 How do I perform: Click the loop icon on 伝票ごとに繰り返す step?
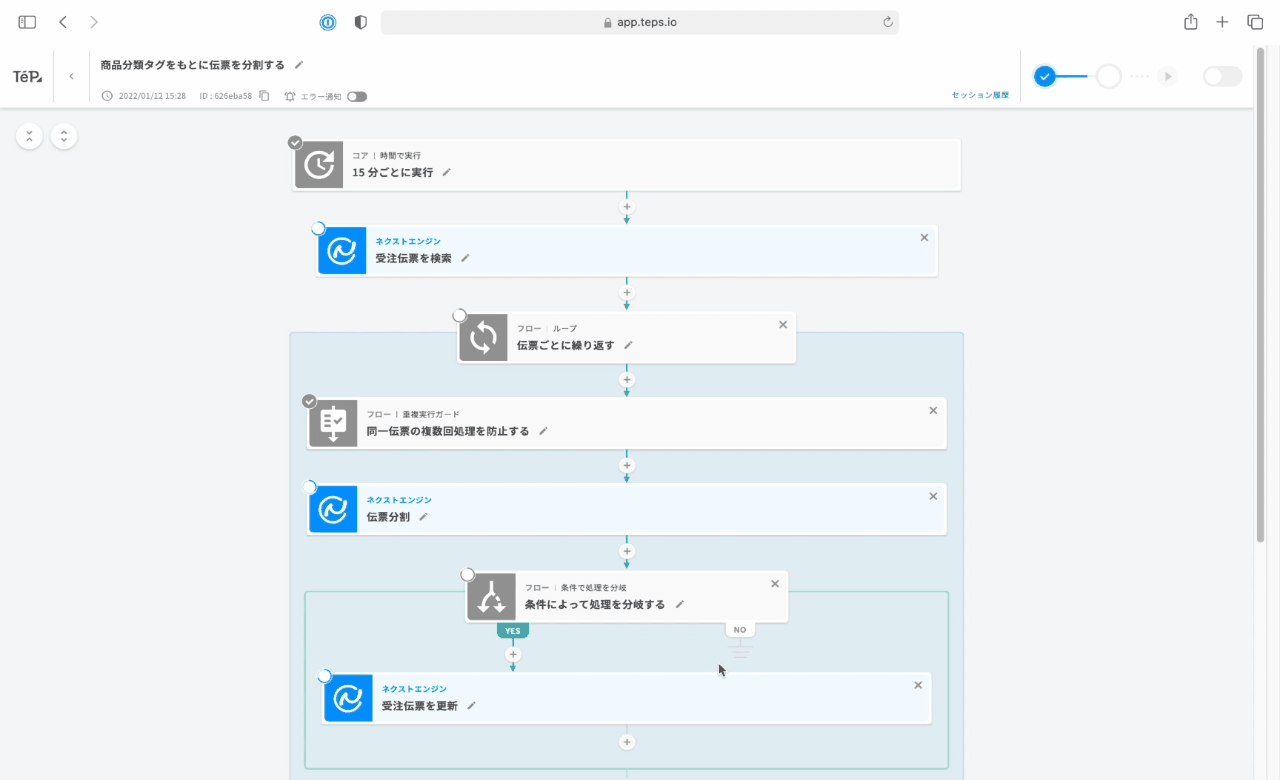click(x=483, y=338)
